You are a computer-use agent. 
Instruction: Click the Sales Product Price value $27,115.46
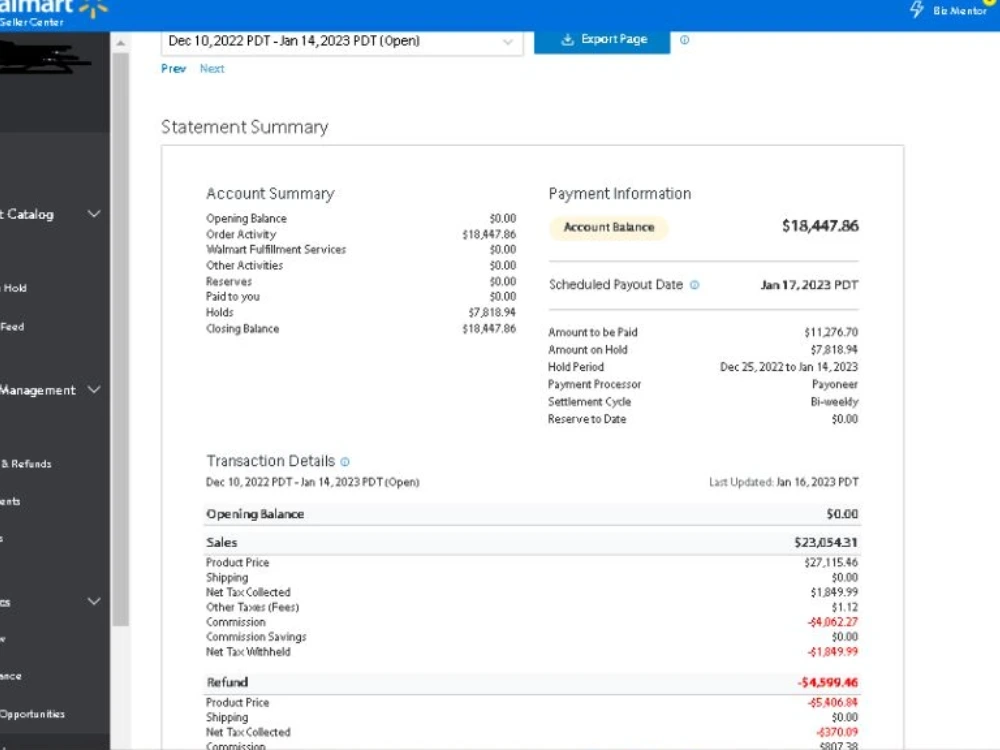[831, 562]
